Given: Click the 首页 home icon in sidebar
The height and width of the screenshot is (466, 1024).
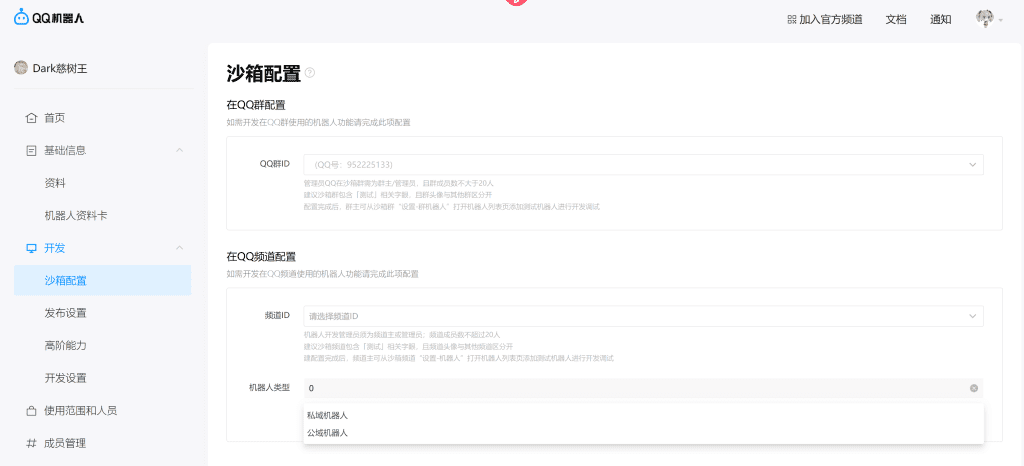Looking at the screenshot, I should 31,118.
